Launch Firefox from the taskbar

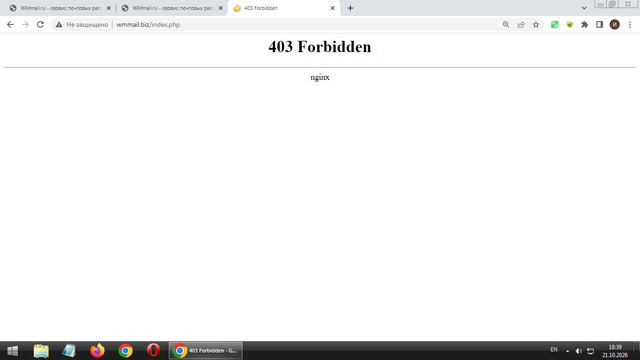tap(97, 351)
